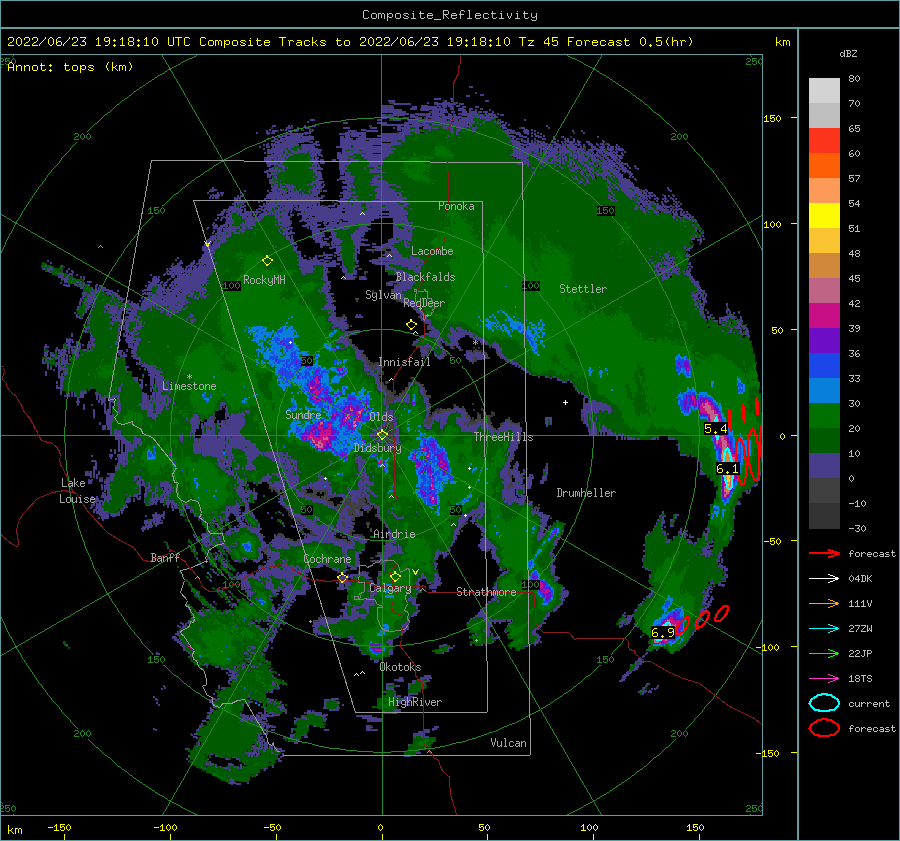This screenshot has height=841, width=900.
Task: Click the magenta 18TS arrow legend icon
Action: pos(824,679)
